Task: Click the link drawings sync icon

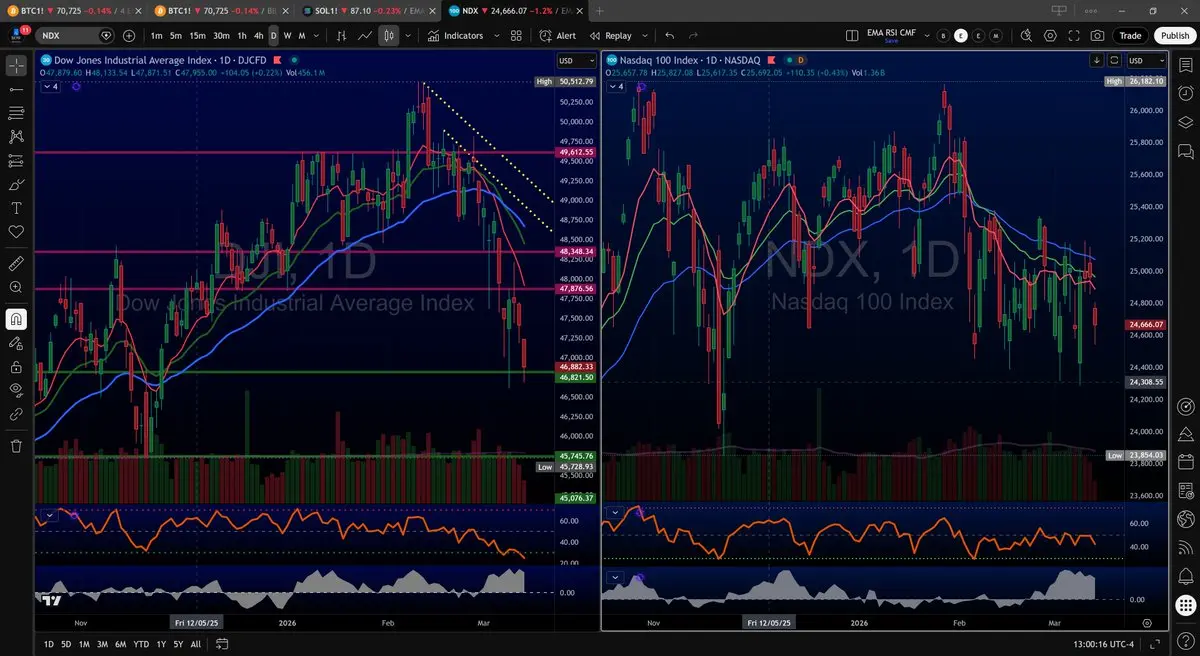Action: [16, 413]
